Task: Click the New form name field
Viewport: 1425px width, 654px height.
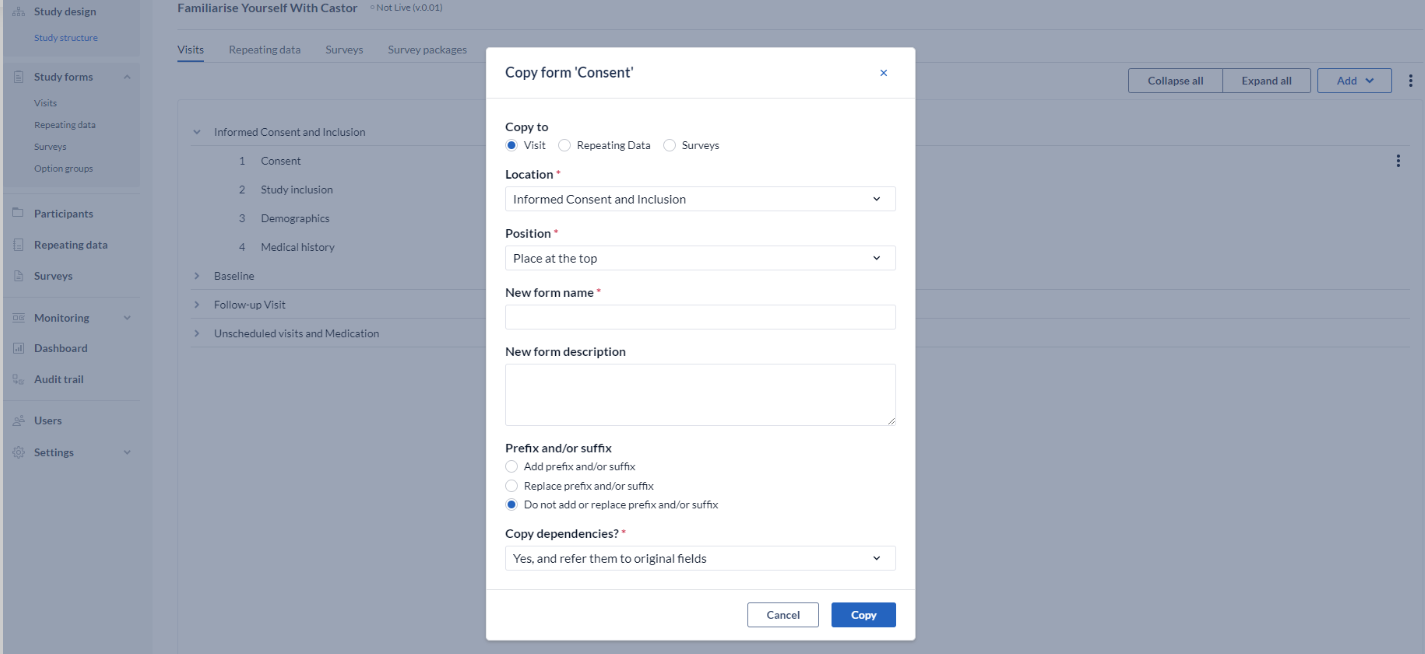Action: coord(700,317)
